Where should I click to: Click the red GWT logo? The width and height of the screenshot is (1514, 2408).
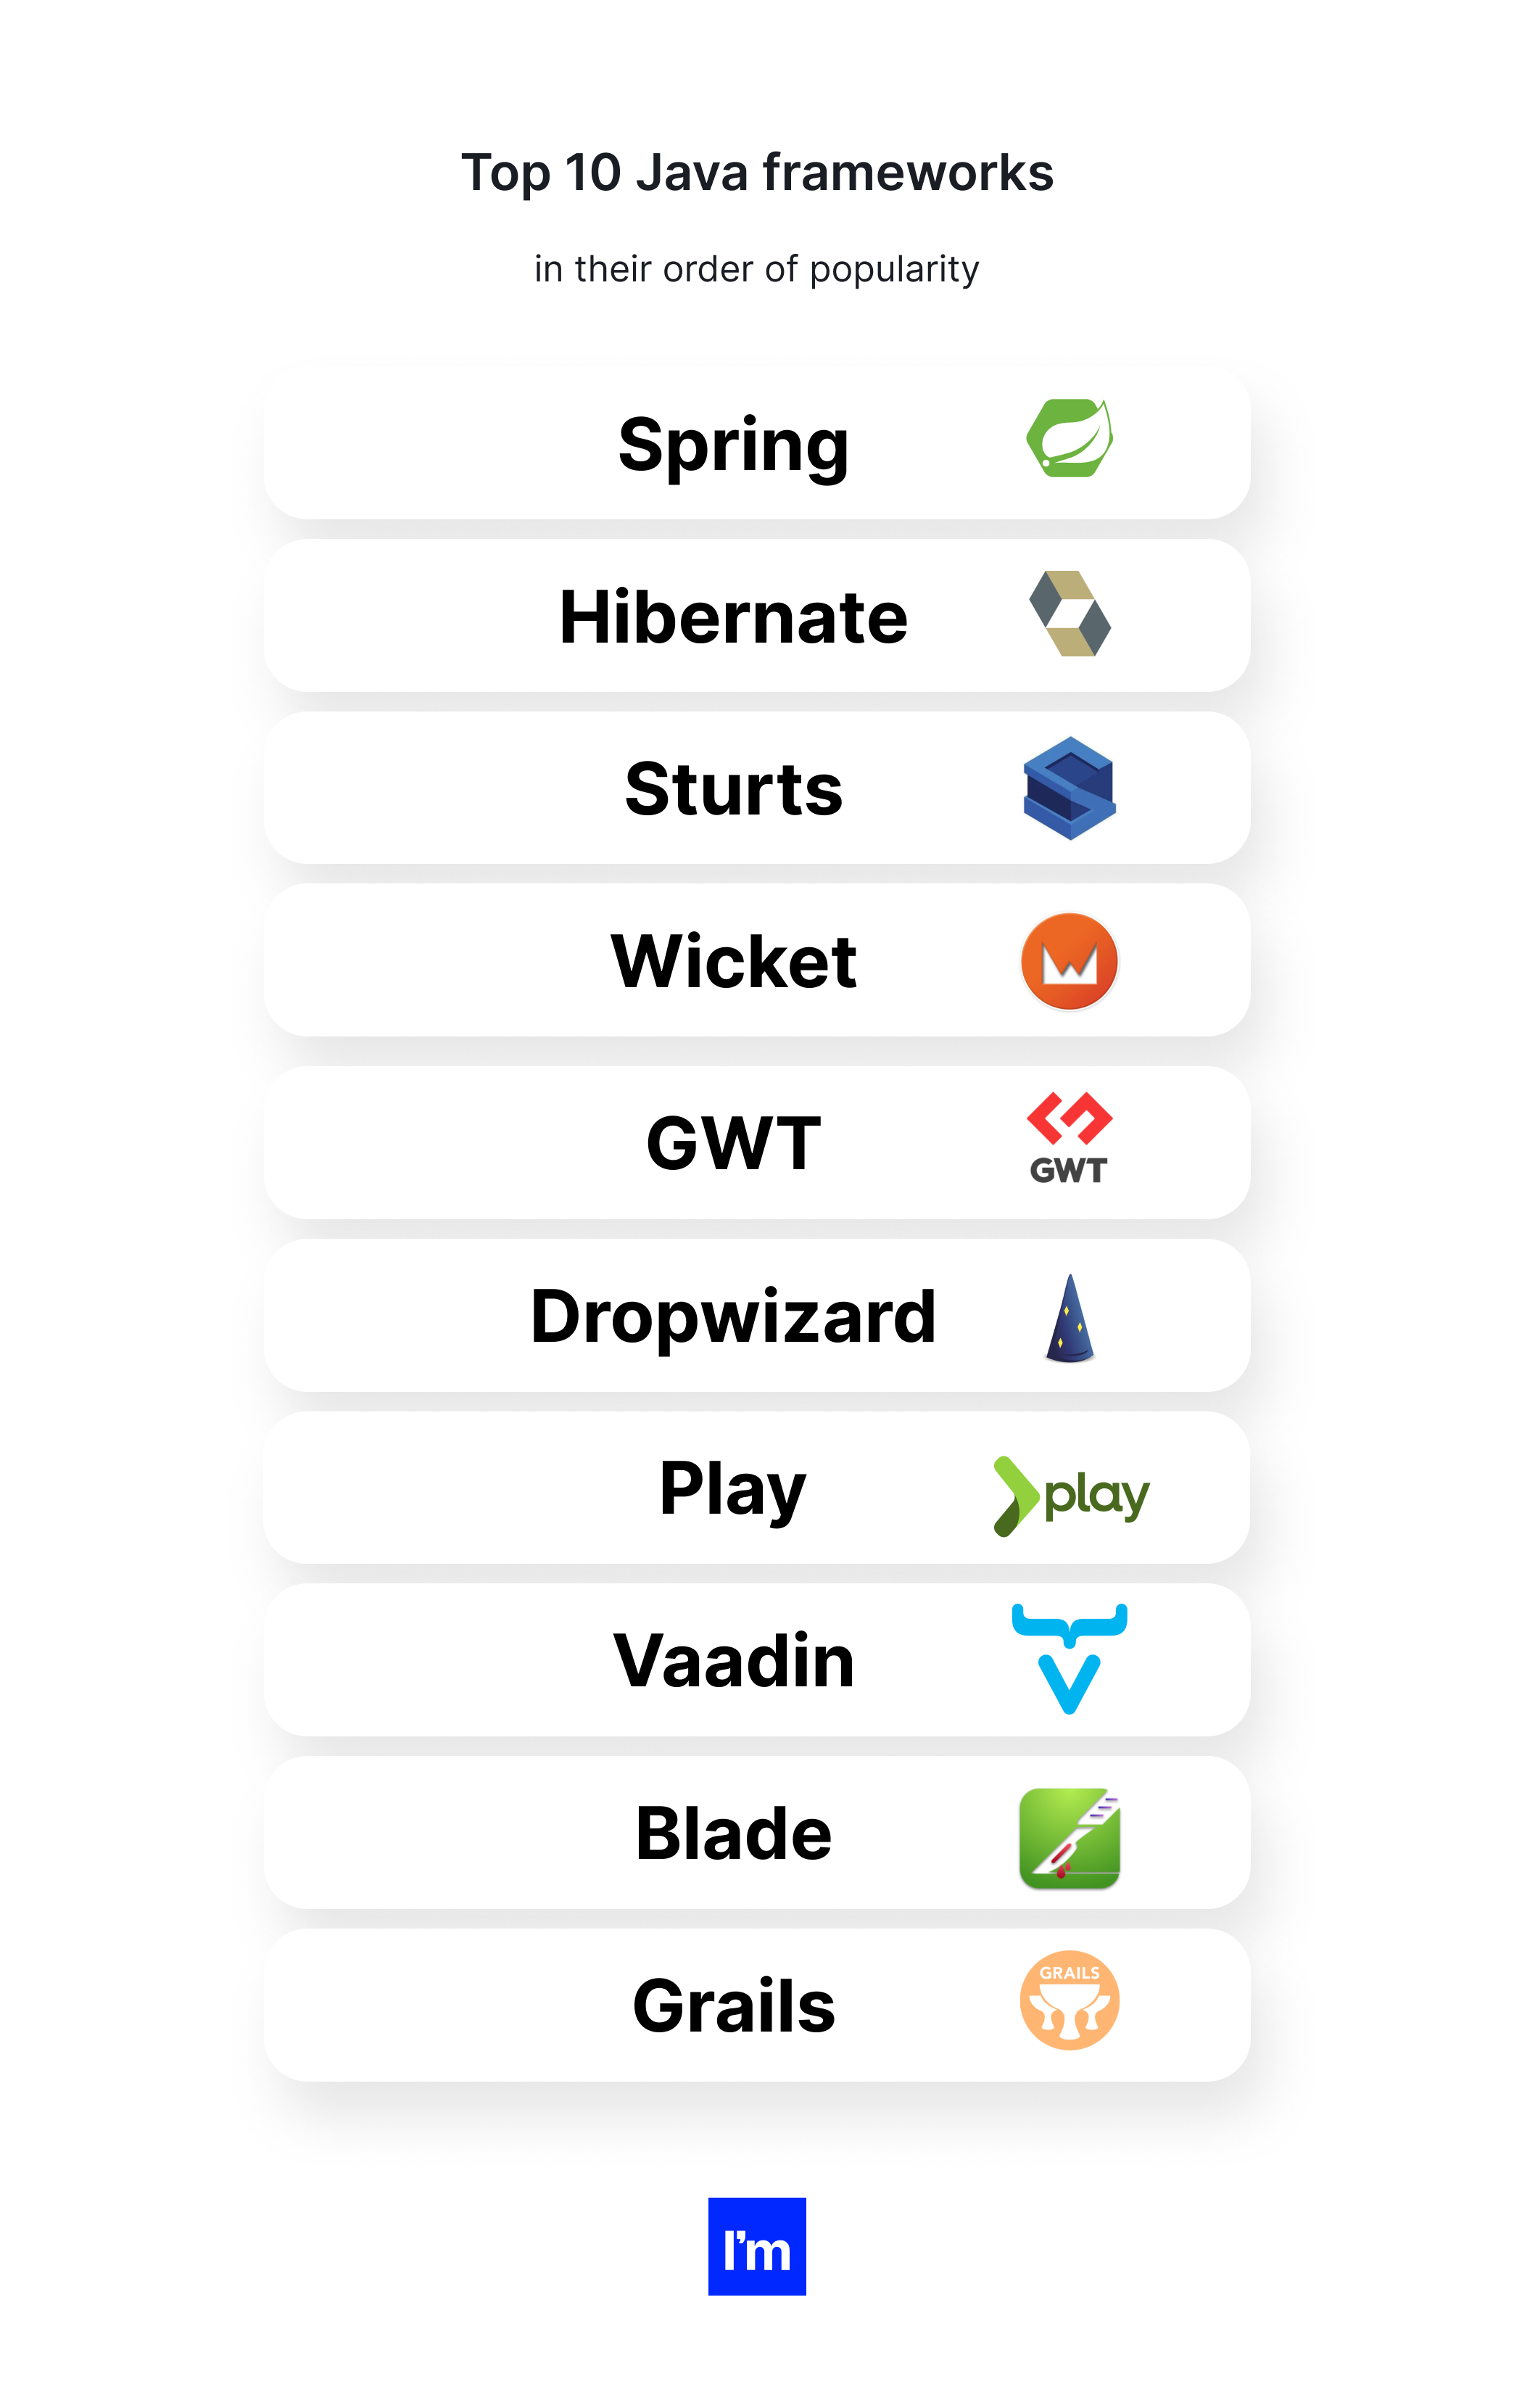tap(1069, 1138)
